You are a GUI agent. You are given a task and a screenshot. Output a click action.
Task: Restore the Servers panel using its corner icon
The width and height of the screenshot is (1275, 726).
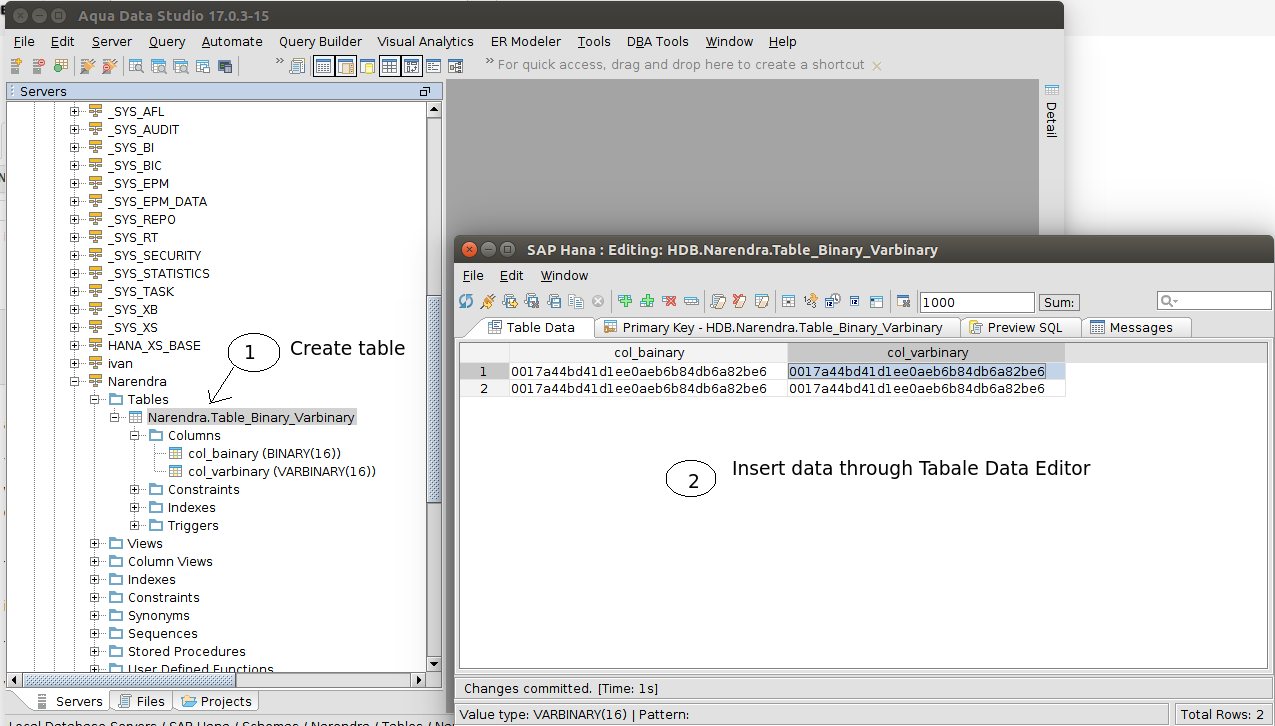pos(425,91)
